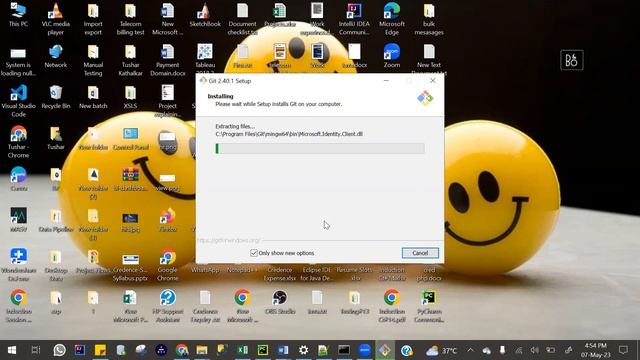The height and width of the screenshot is (360, 640).
Task: Select the Firefox desktop icon
Action: 168,220
